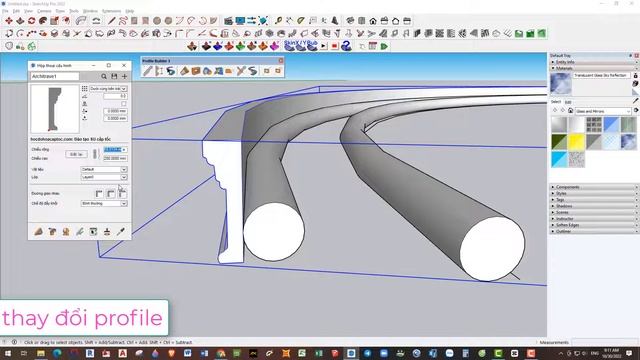This screenshot has height=360, width=640.
Task: Click the materials home icon in tray
Action: click(x=571, y=111)
